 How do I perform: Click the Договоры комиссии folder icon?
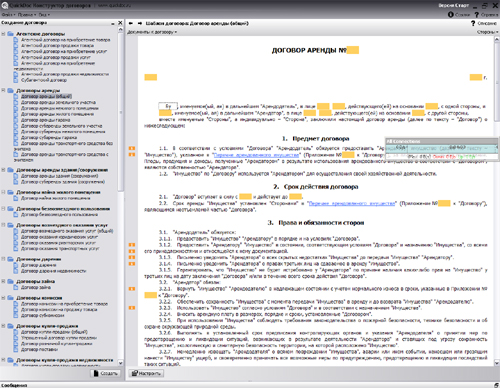10,298
